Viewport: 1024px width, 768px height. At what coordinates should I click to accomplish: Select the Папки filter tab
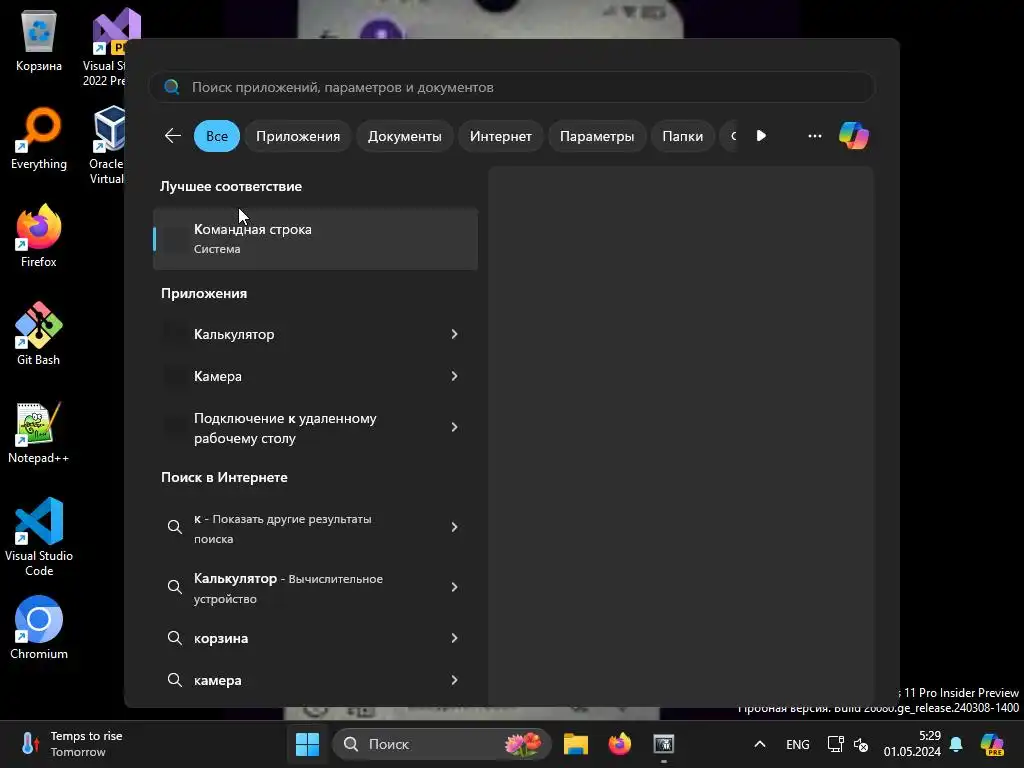[x=682, y=136]
